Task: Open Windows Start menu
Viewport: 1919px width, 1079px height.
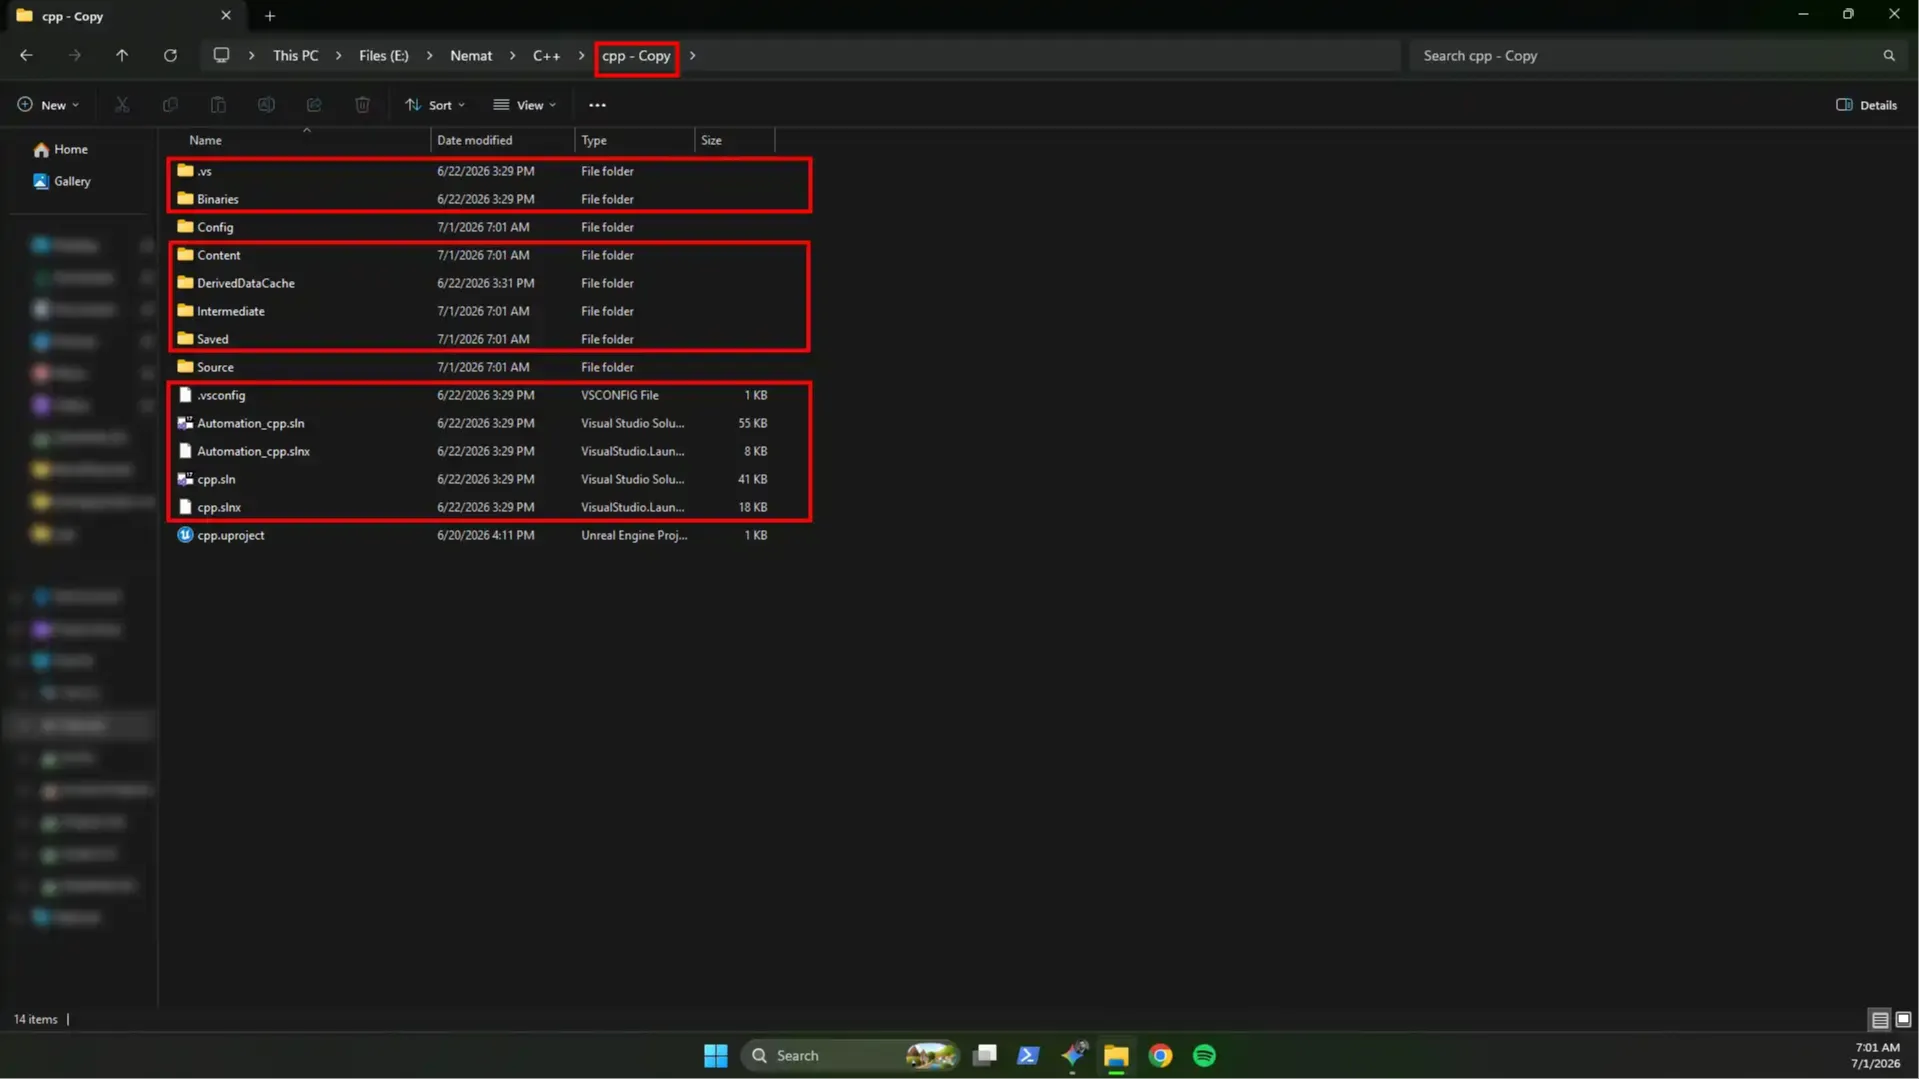Action: point(716,1056)
